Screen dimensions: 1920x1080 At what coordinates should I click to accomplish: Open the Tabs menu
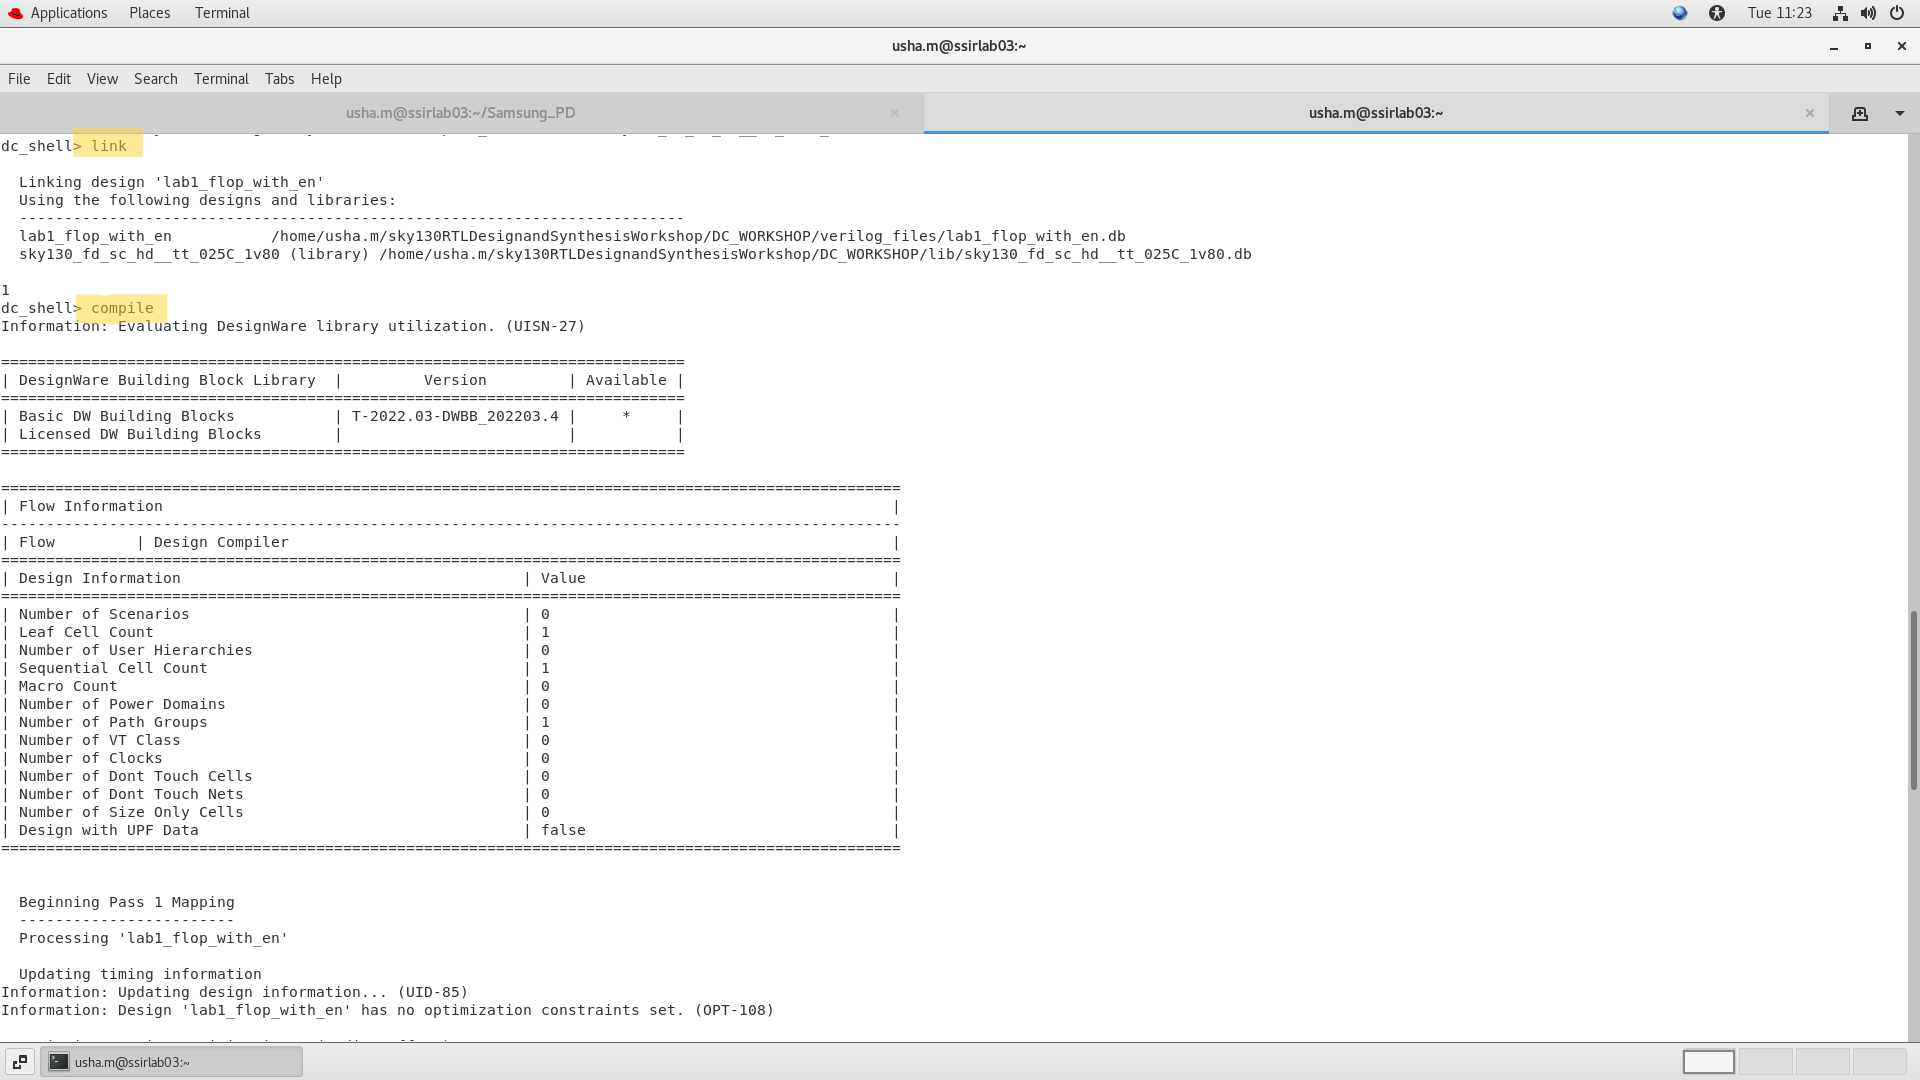coord(279,79)
